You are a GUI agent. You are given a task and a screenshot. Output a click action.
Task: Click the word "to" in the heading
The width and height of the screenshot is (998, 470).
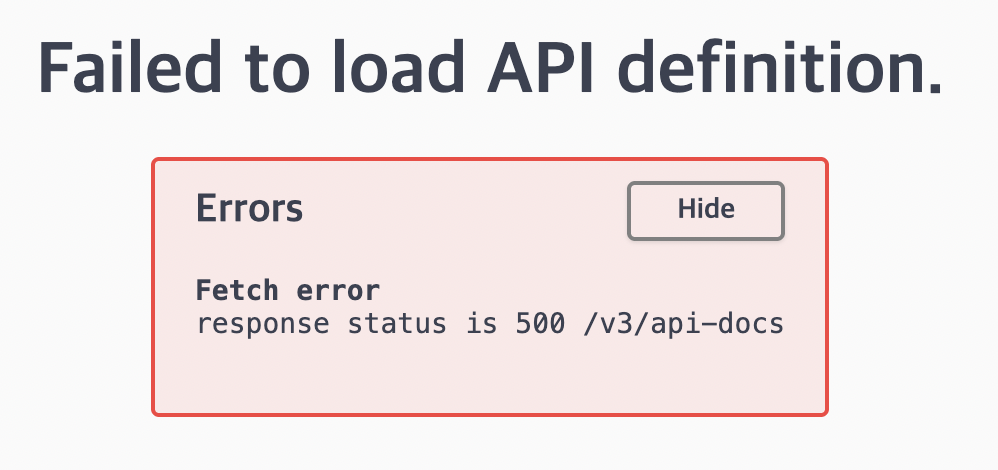283,70
